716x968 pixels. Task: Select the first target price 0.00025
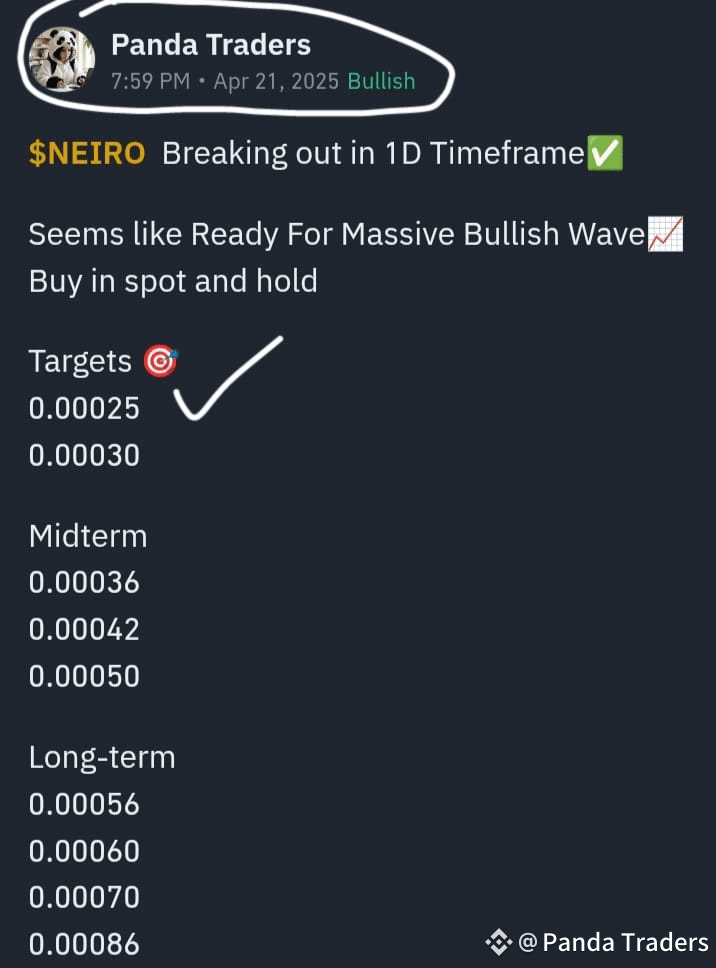[84, 407]
